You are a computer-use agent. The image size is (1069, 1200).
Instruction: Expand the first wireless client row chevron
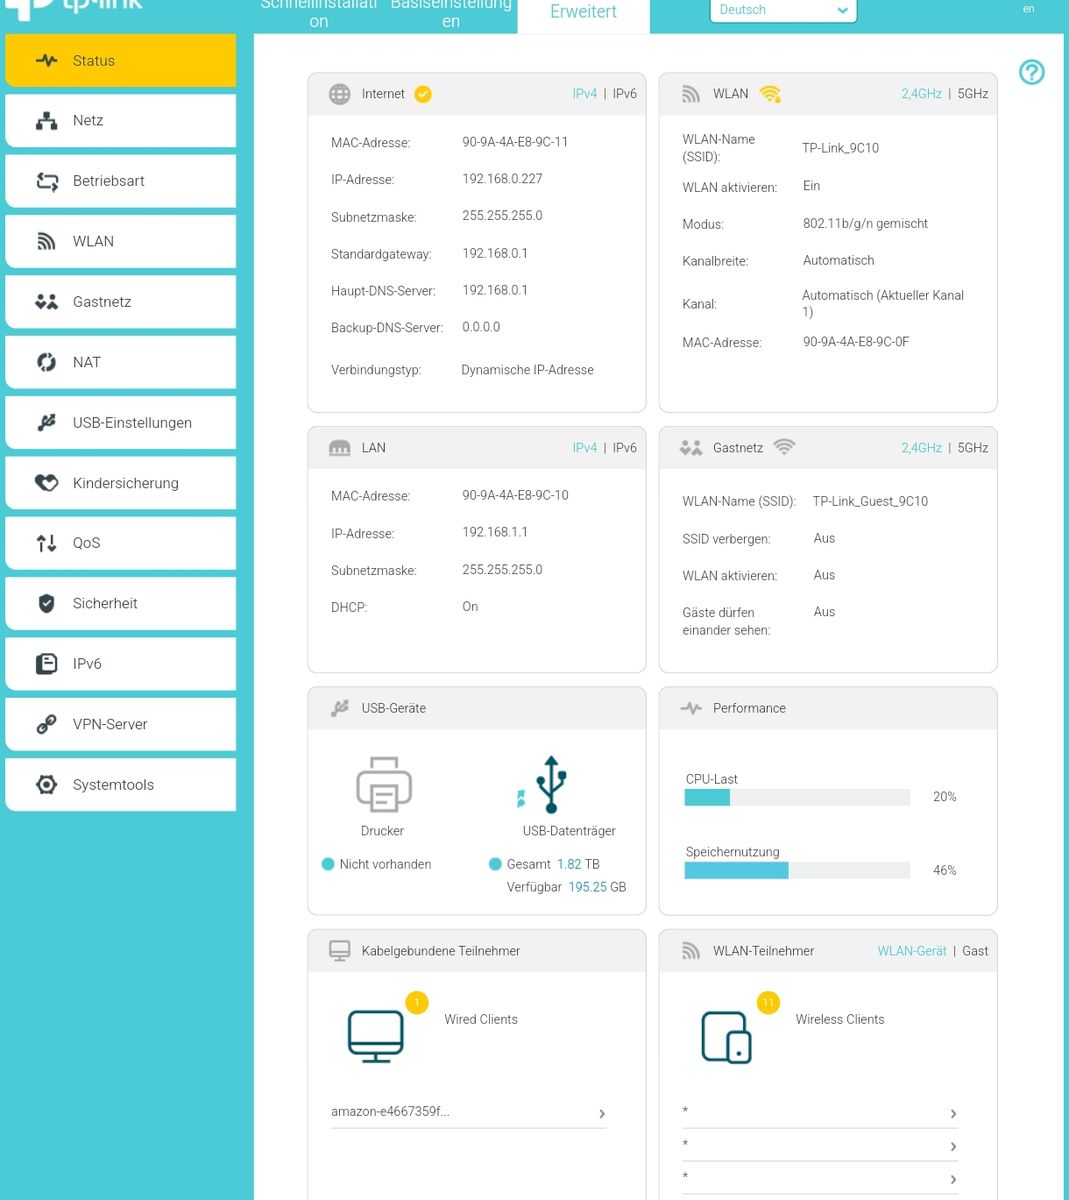pos(953,1114)
